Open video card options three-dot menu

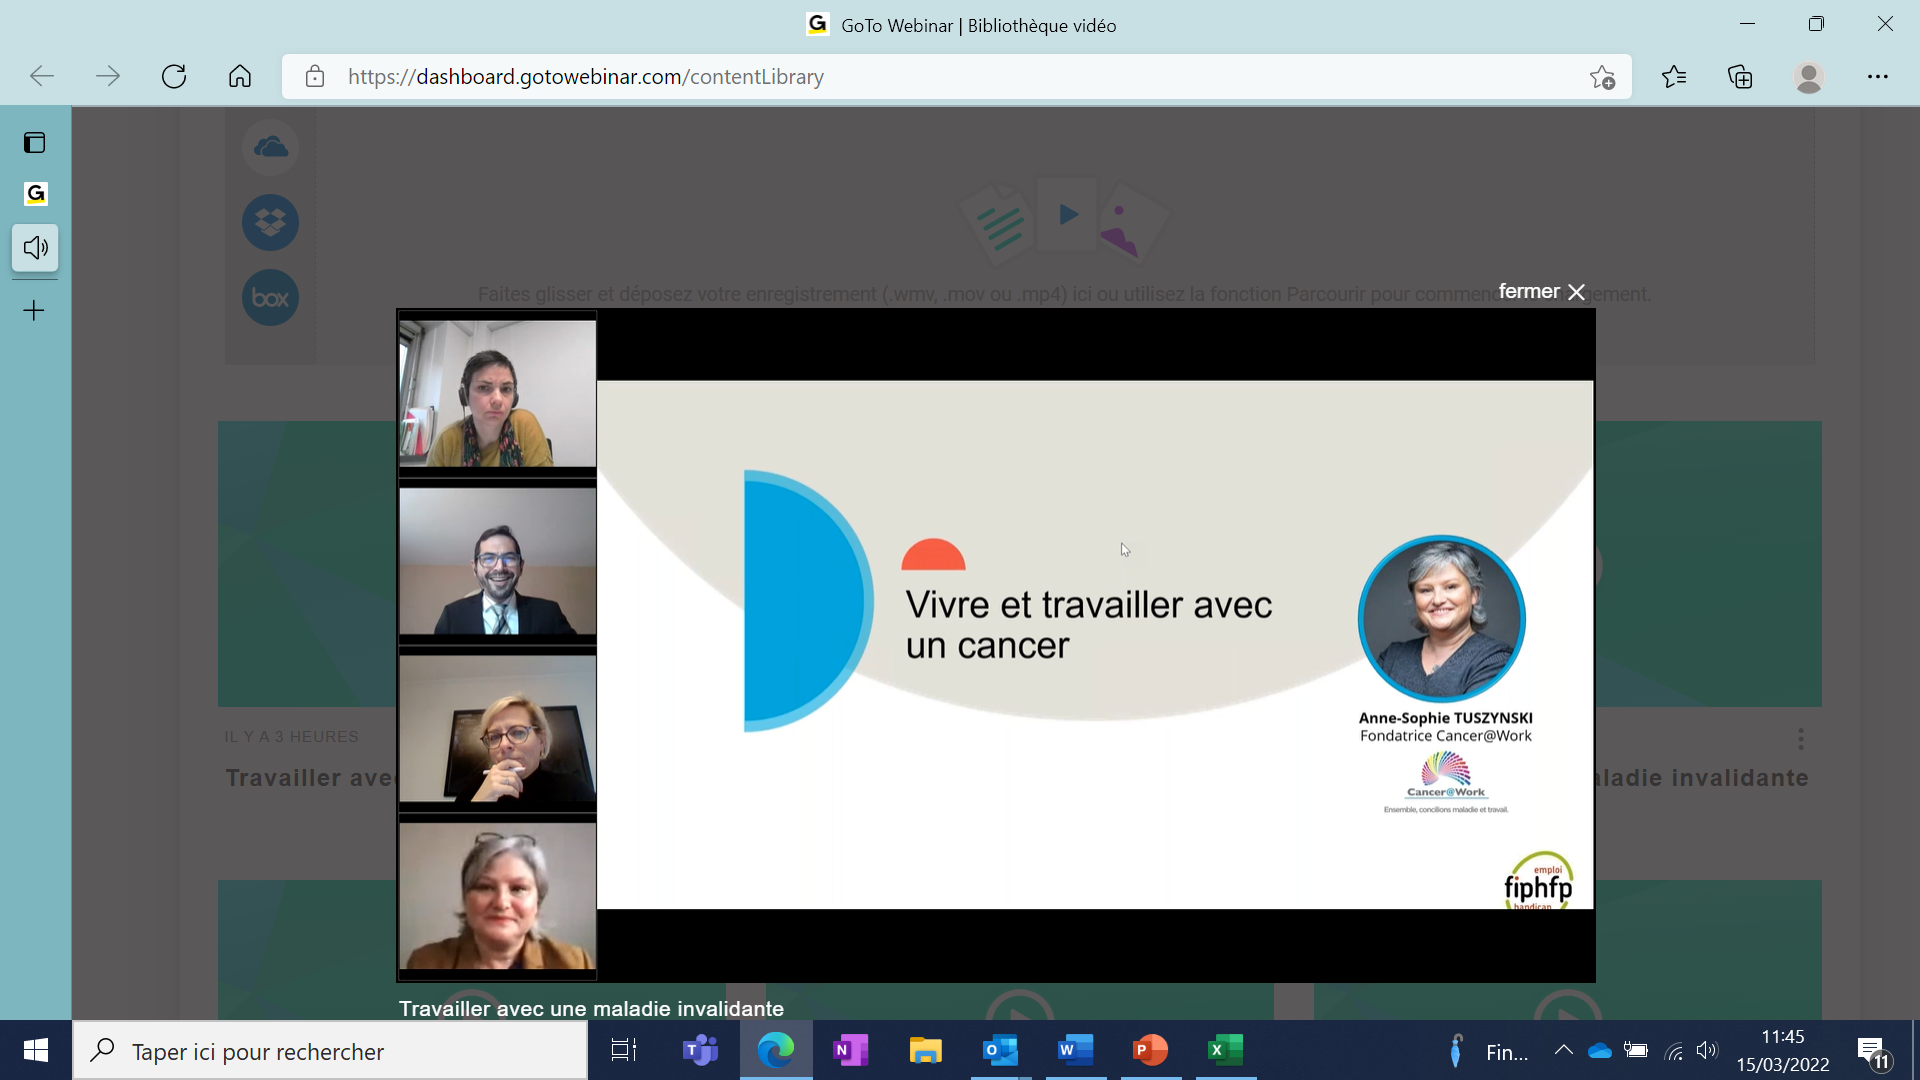[1801, 739]
